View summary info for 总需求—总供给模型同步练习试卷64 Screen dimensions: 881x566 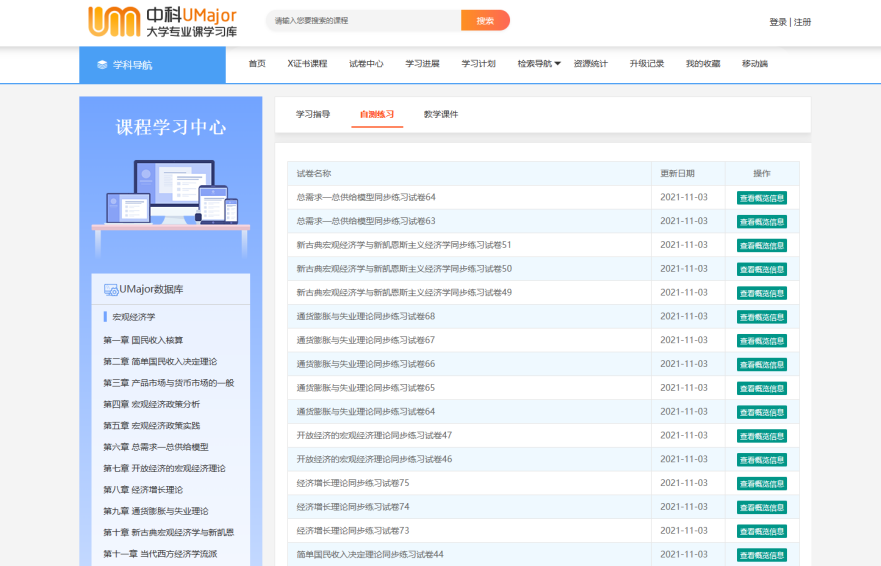click(x=762, y=197)
